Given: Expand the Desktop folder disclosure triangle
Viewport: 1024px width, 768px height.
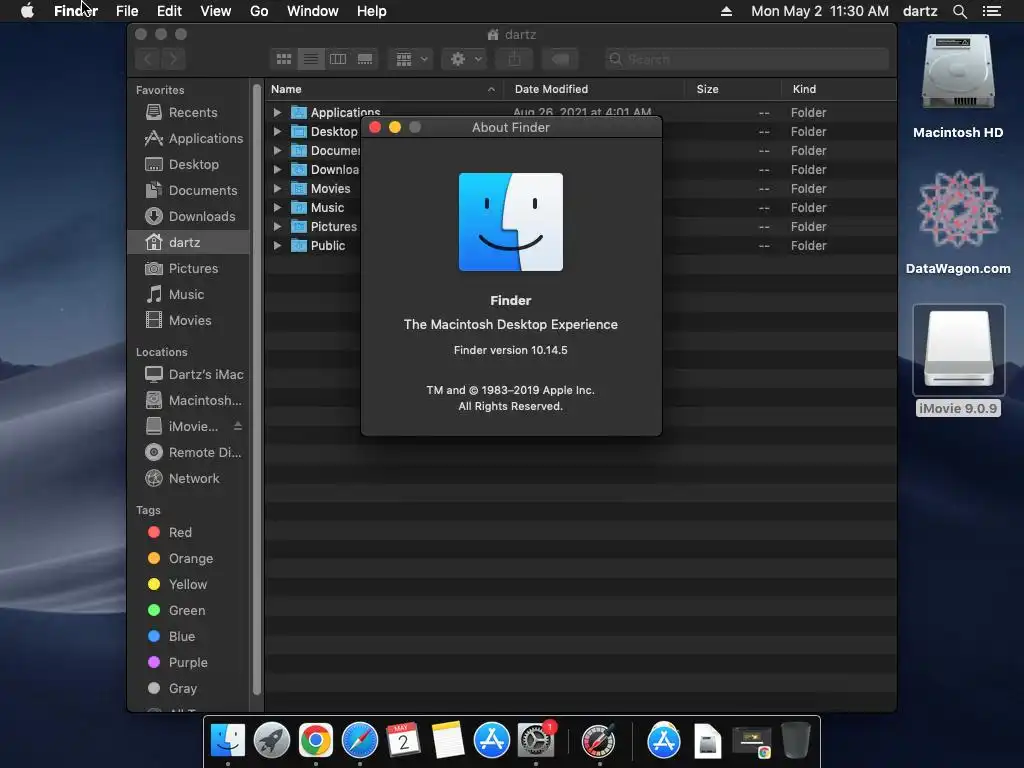Looking at the screenshot, I should (277, 131).
